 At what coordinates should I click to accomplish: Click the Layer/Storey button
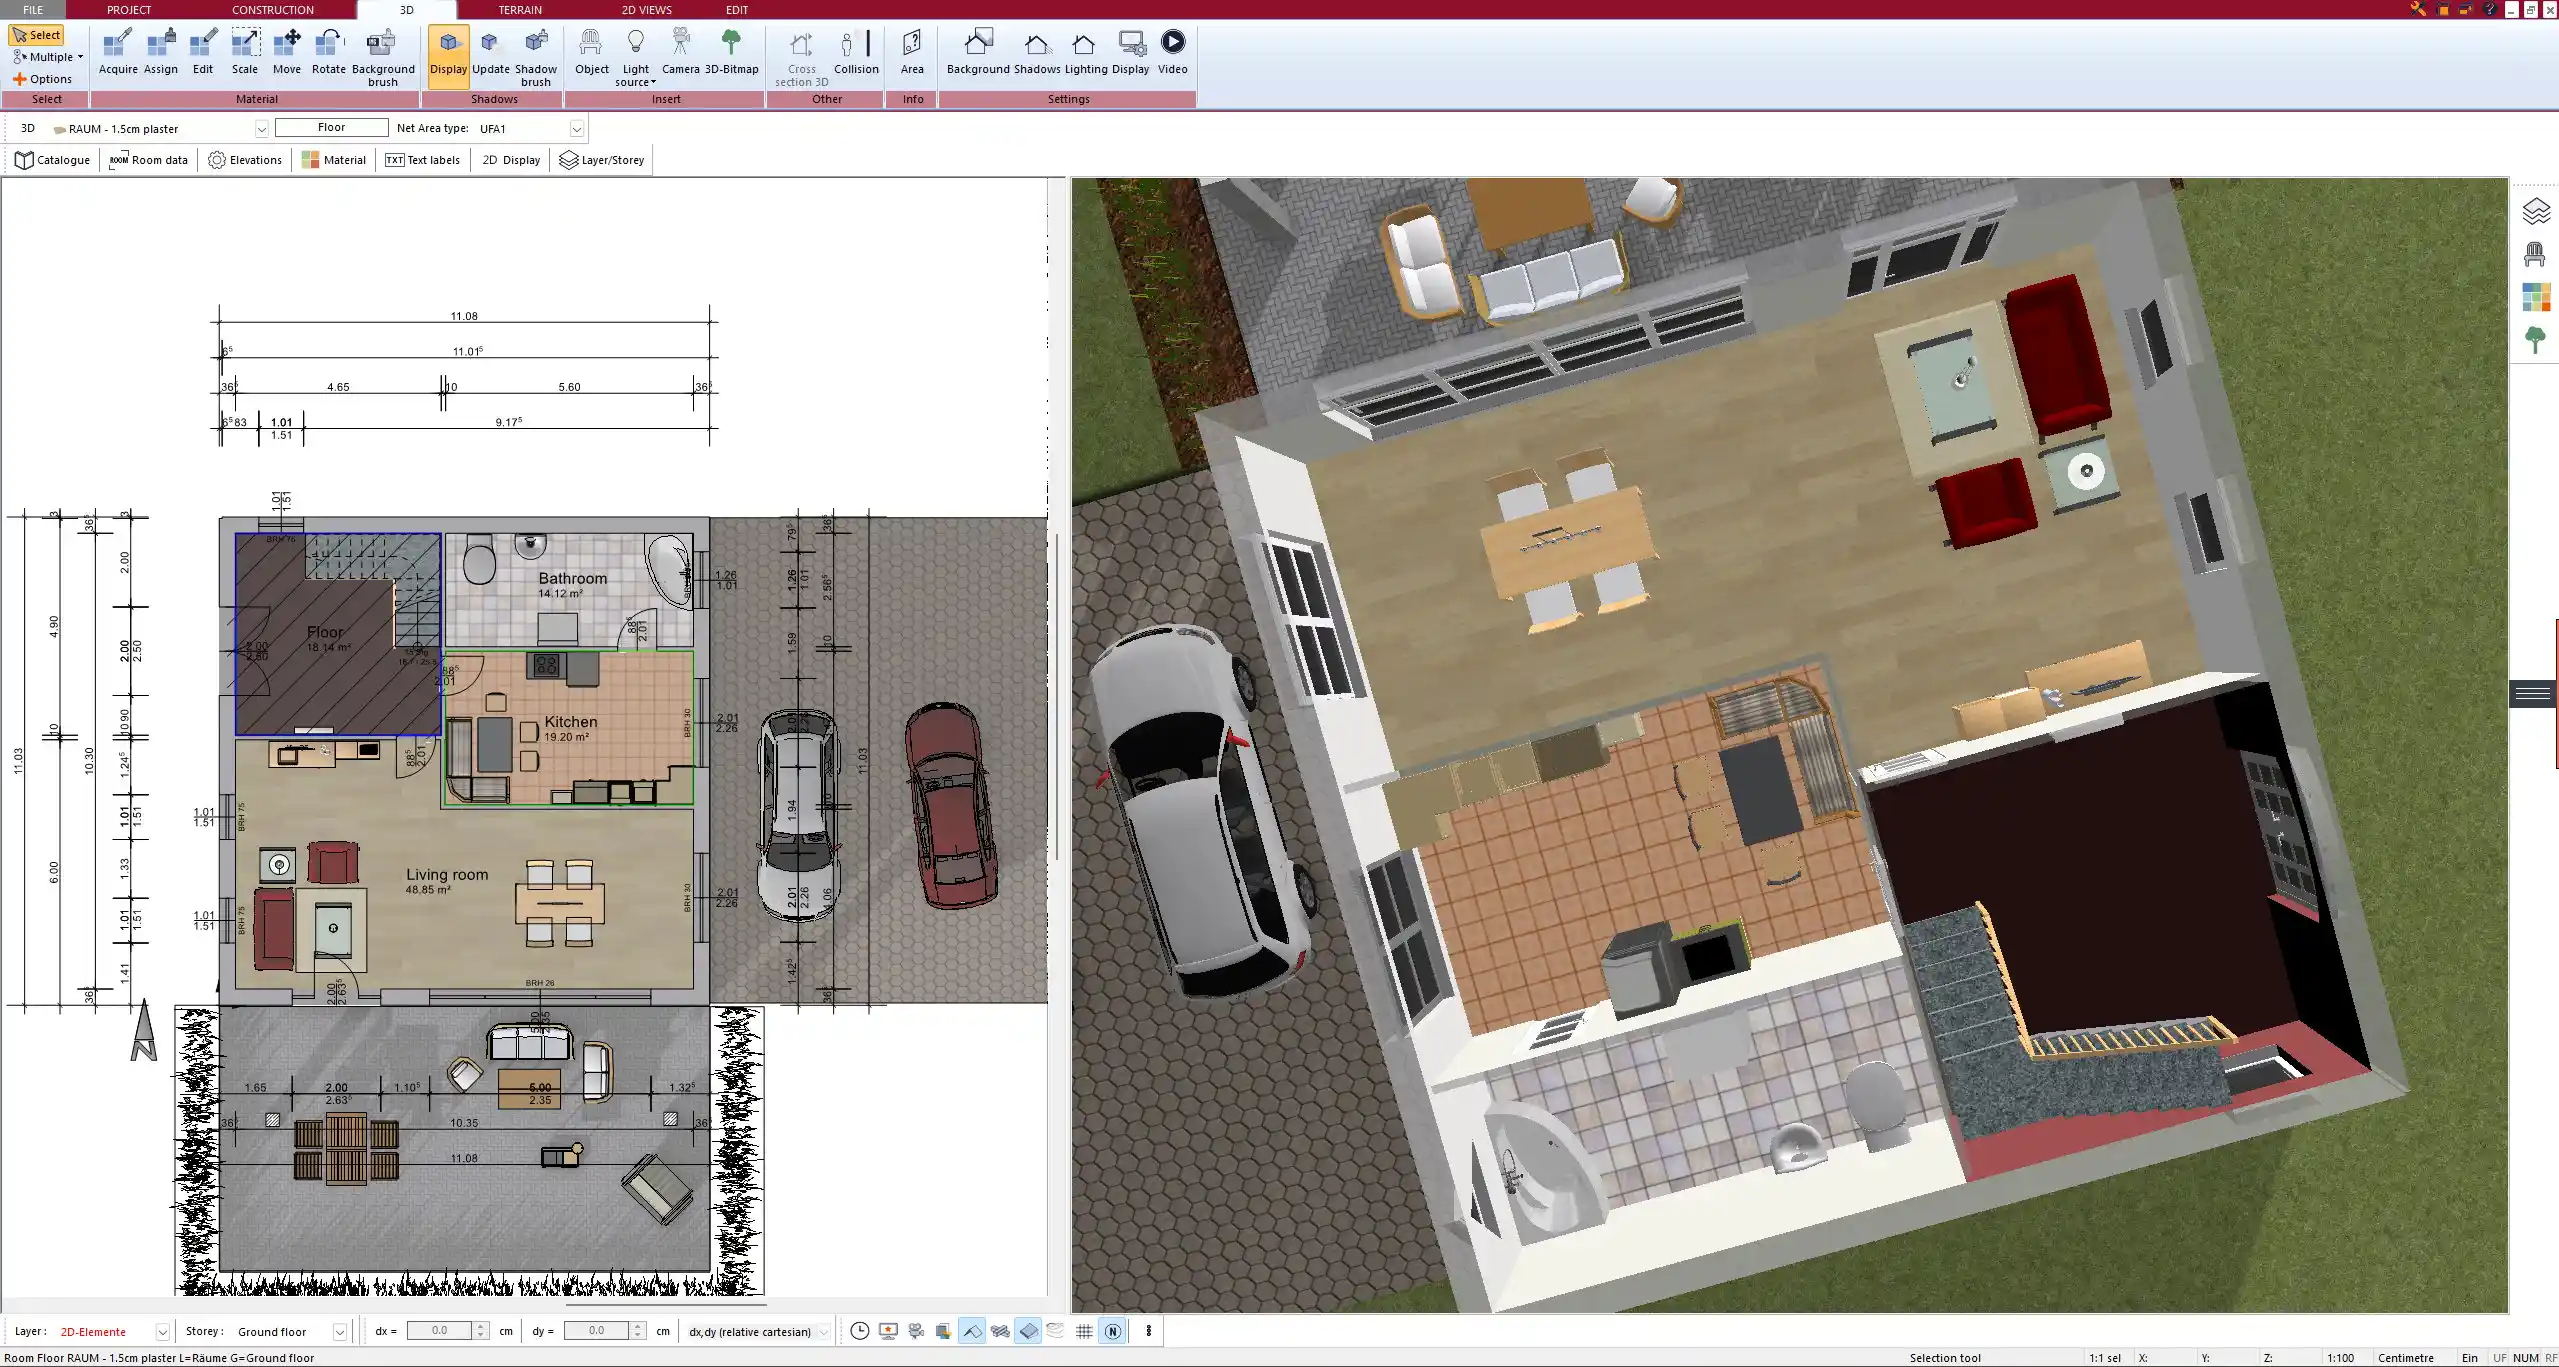coord(600,160)
